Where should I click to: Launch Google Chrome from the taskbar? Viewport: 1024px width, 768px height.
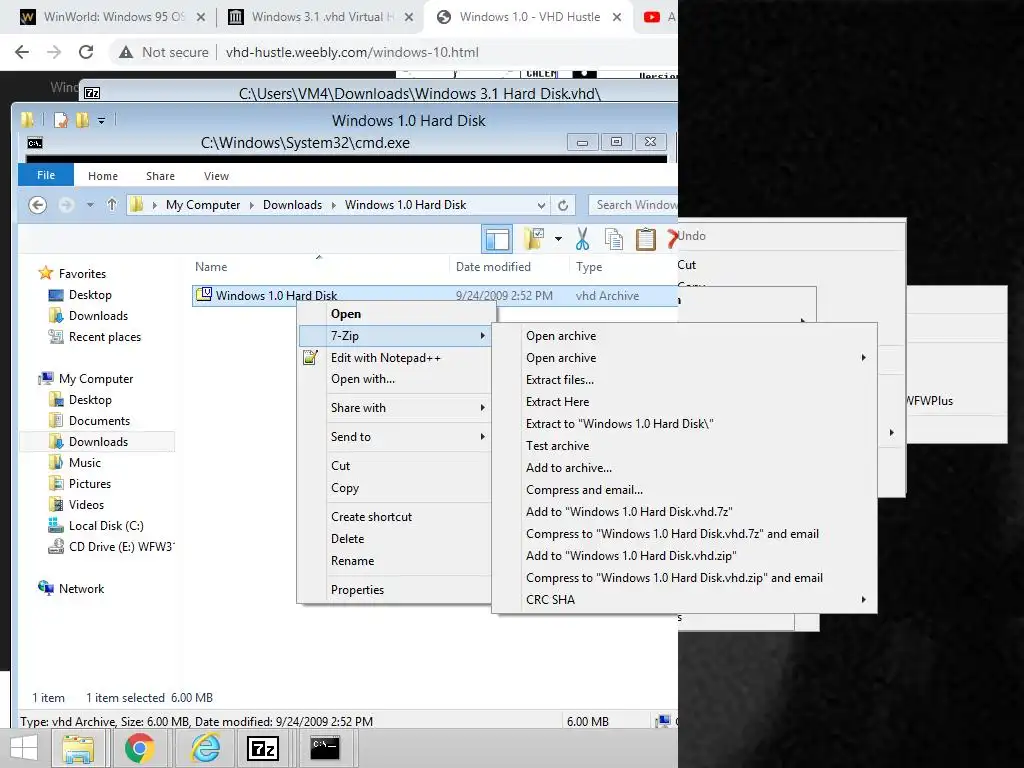tap(140, 748)
